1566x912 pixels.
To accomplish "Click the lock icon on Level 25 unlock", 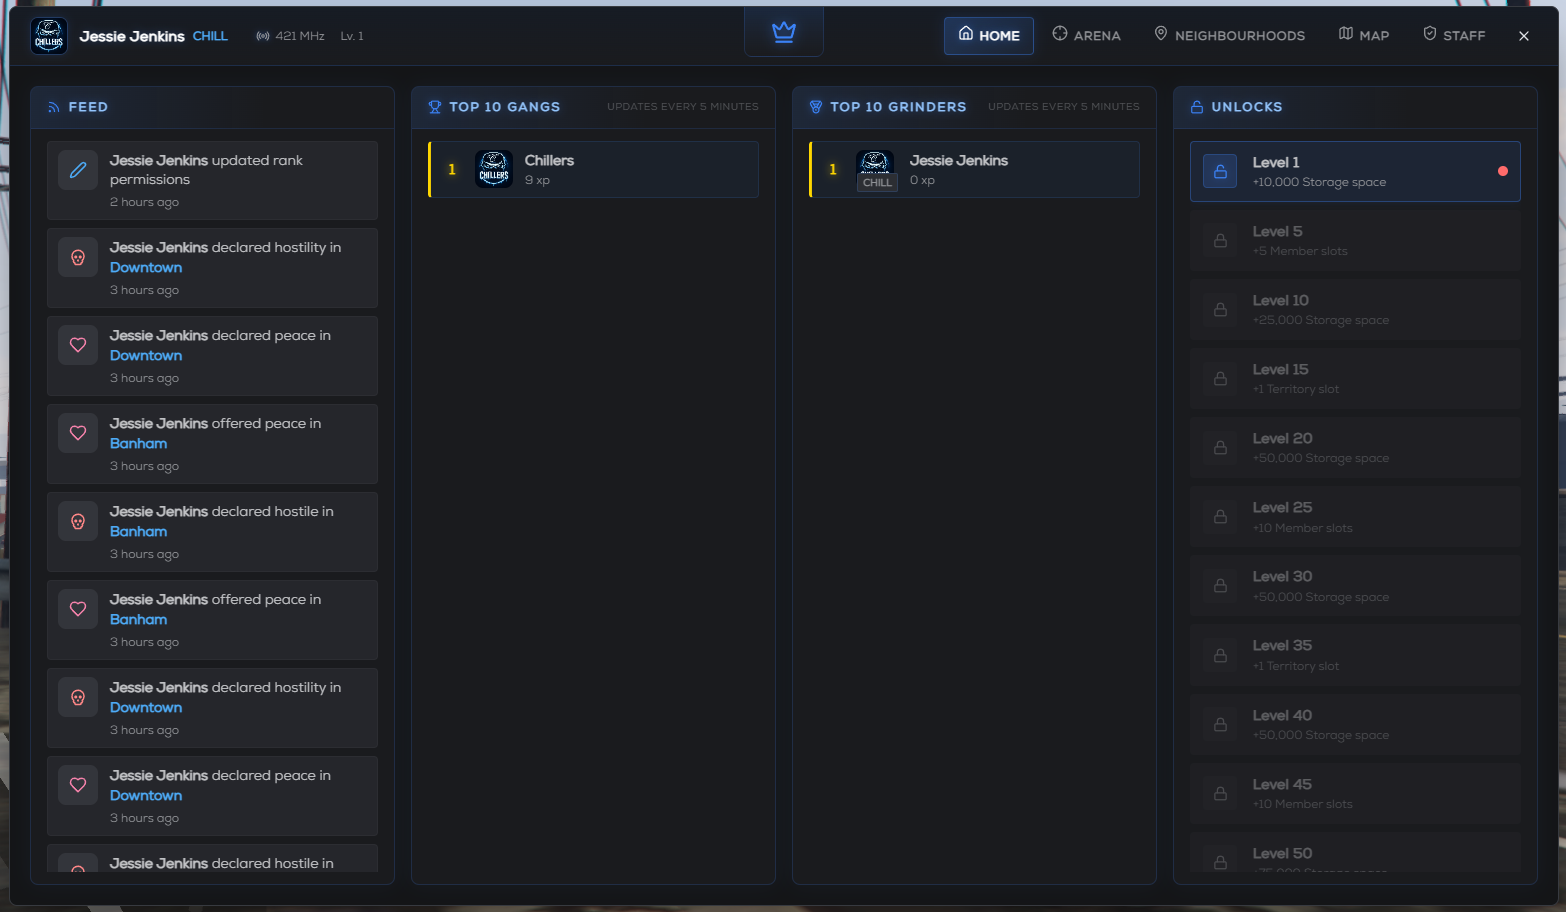I will [1220, 517].
